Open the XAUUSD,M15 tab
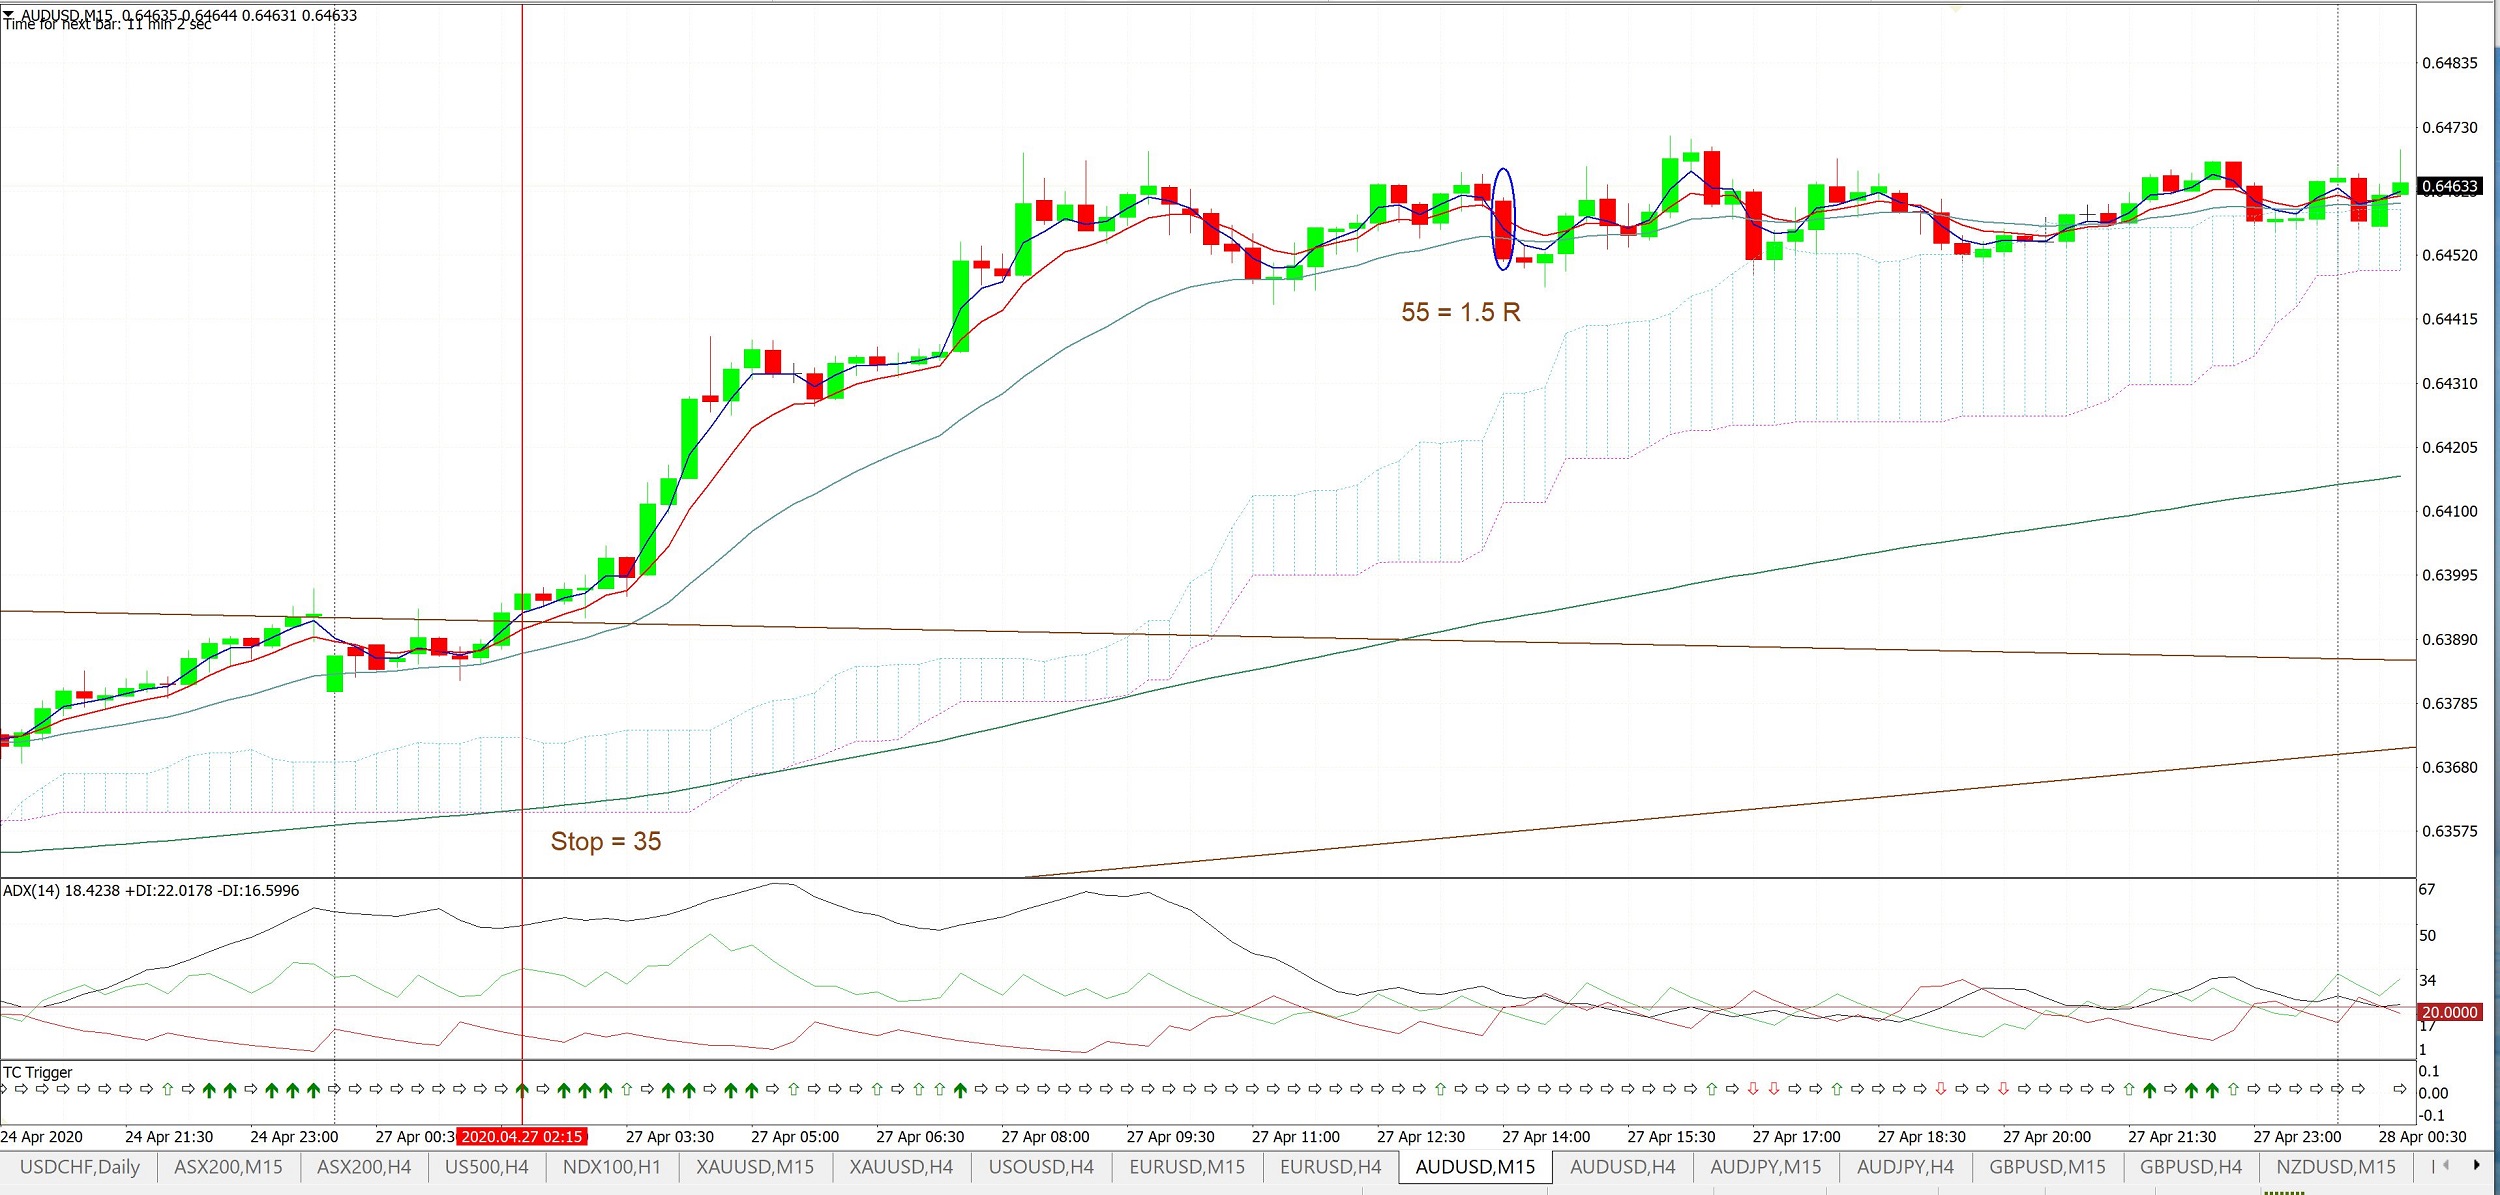This screenshot has height=1195, width=2500. point(755,1167)
